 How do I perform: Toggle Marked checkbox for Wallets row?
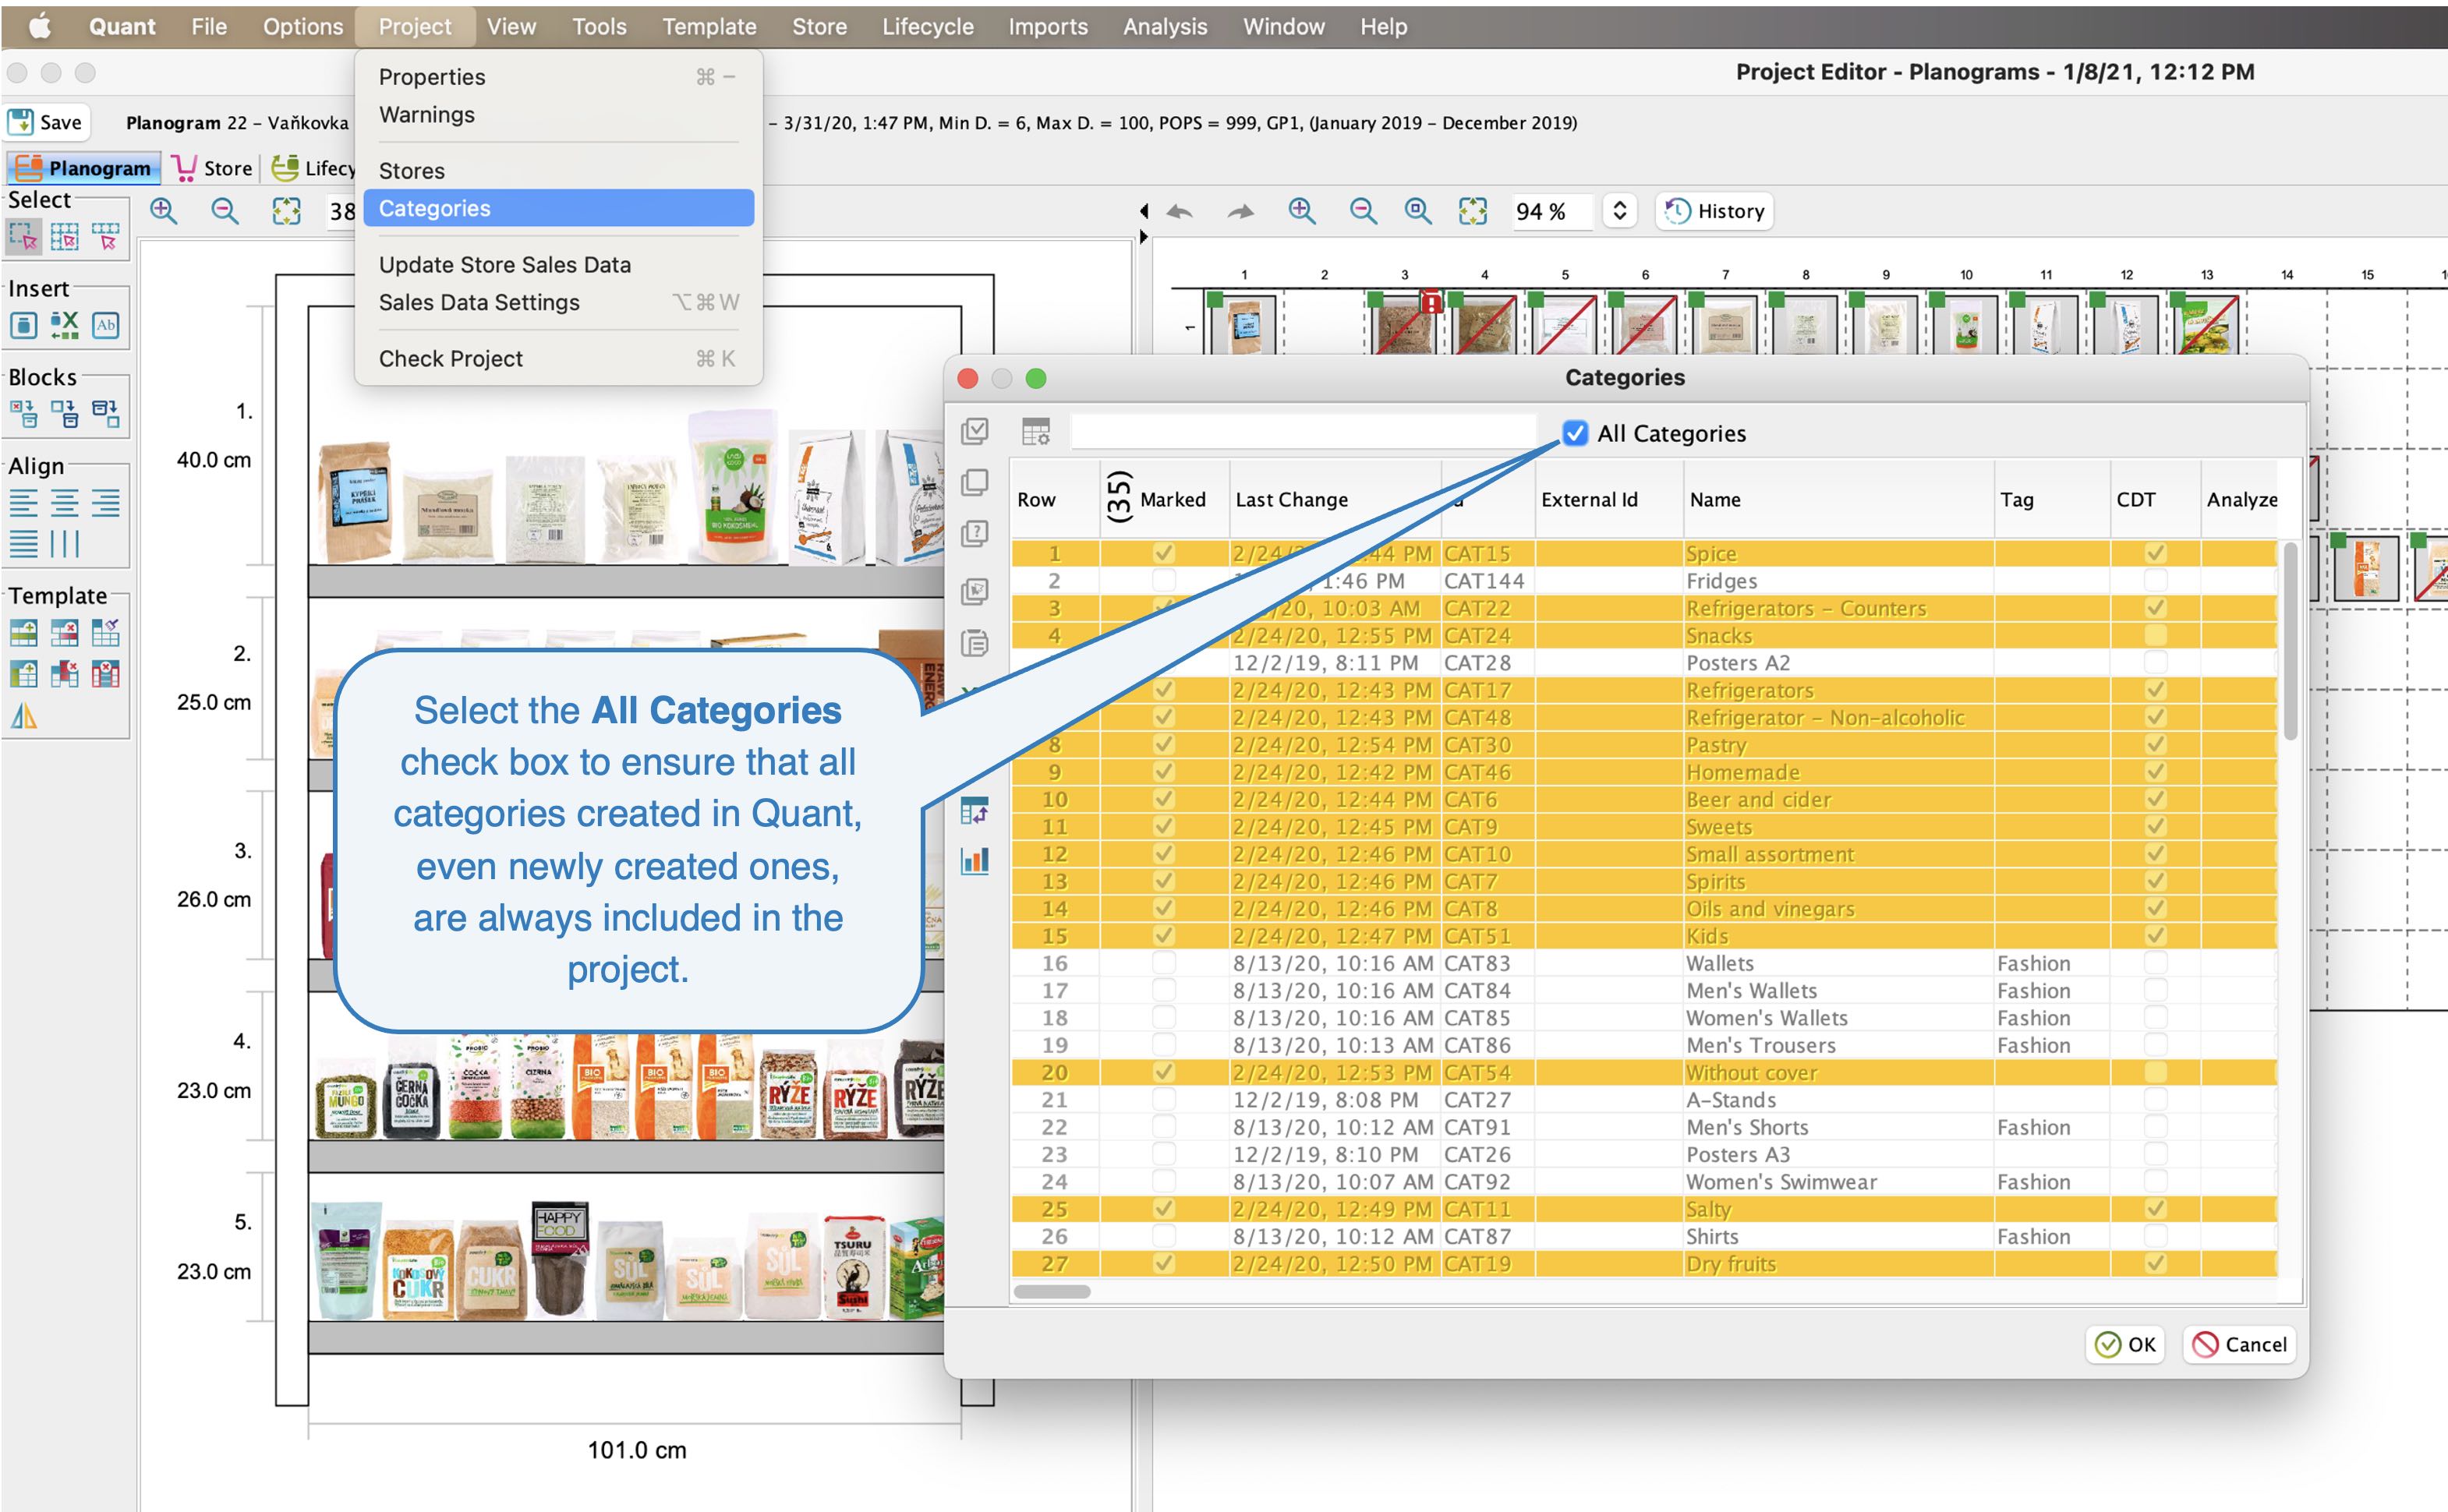tap(1163, 963)
